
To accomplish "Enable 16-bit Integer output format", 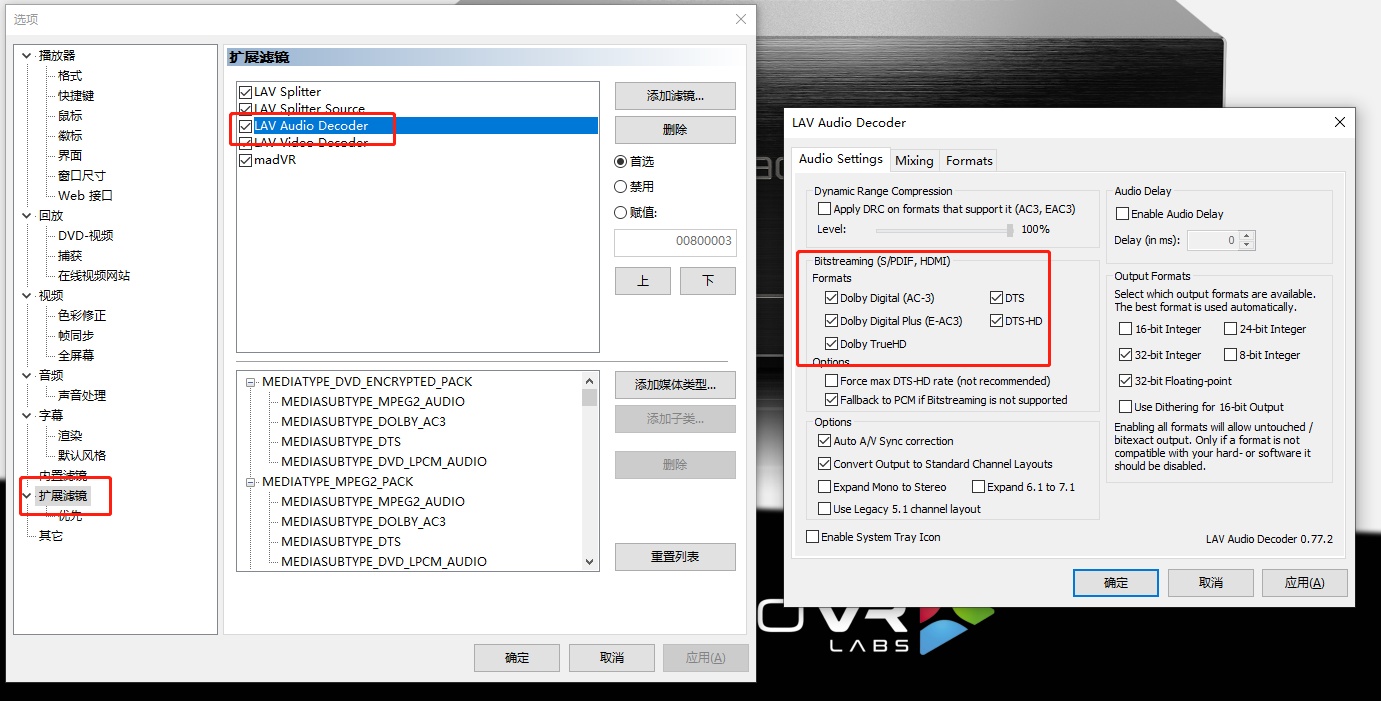I will (x=1126, y=329).
